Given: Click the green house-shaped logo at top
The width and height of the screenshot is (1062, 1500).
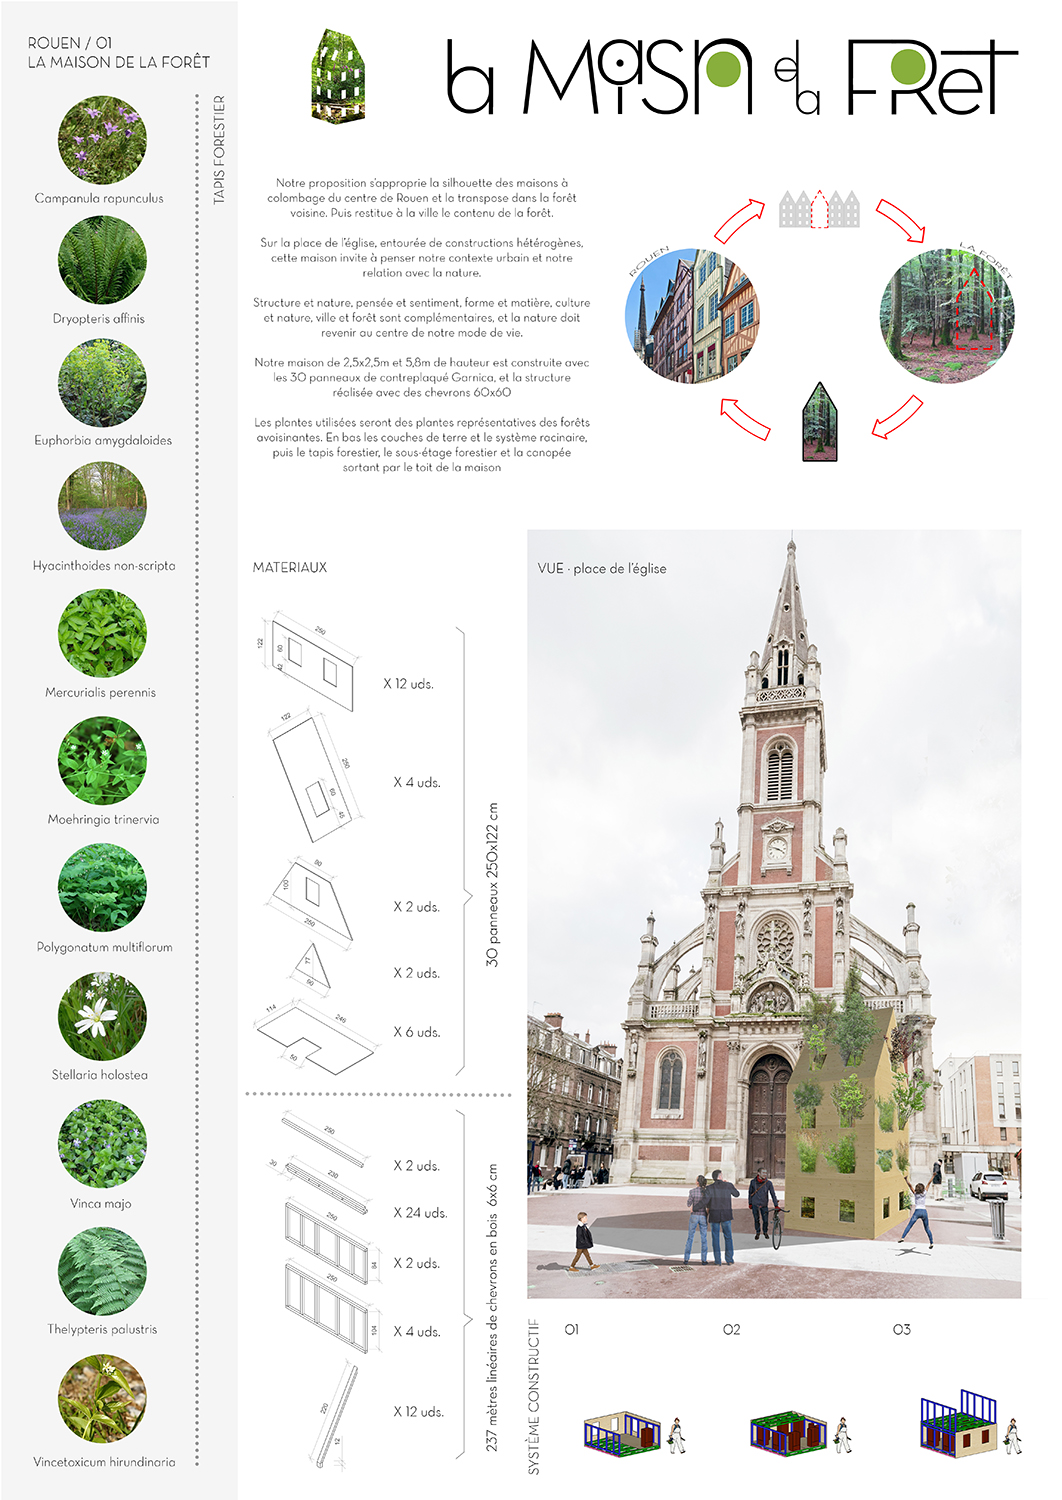Looking at the screenshot, I should pos(338,76).
